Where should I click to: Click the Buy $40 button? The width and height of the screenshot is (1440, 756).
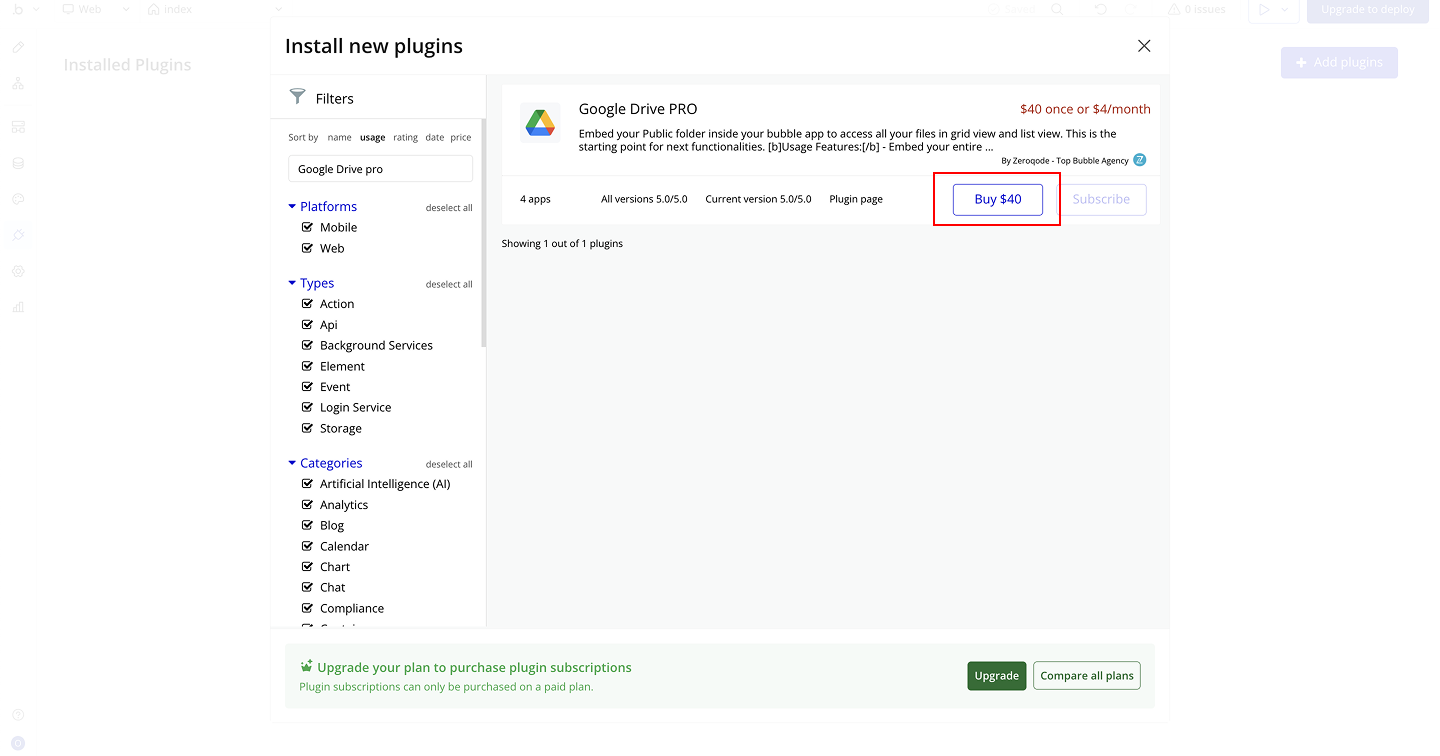pos(997,199)
